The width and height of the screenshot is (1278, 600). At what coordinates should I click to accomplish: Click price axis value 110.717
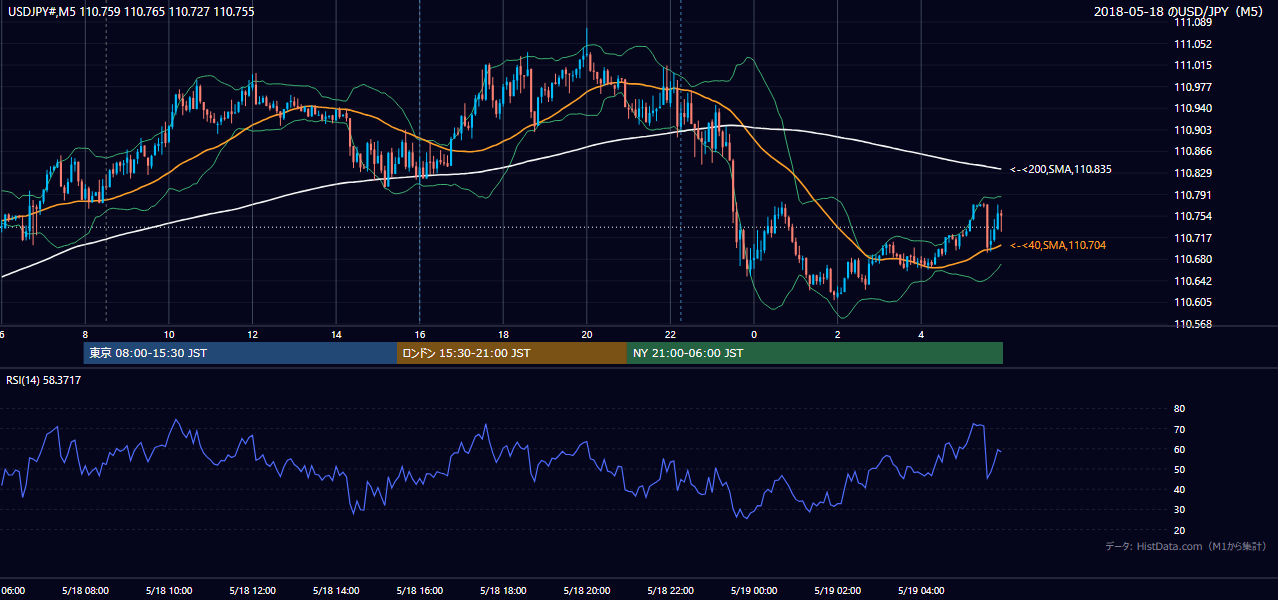(x=1194, y=238)
